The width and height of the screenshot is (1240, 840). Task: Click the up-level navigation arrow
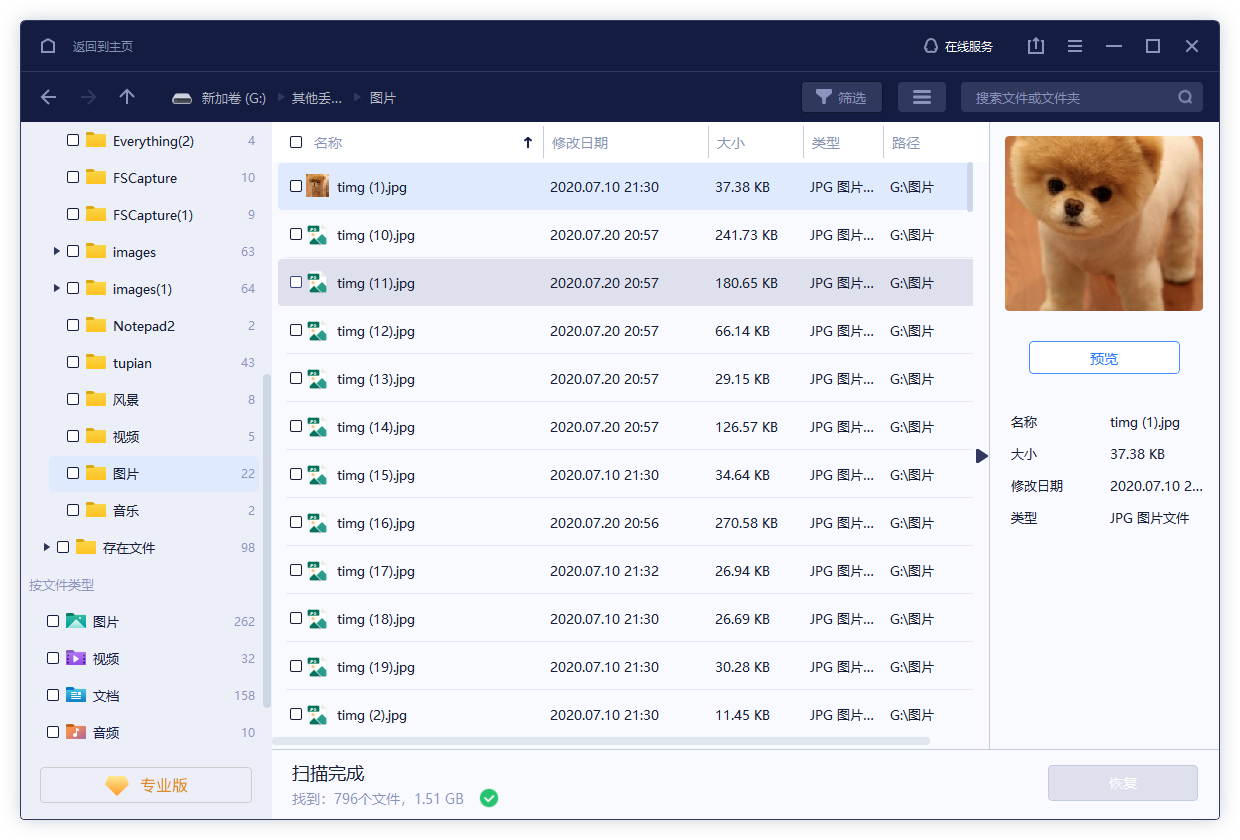(x=126, y=97)
